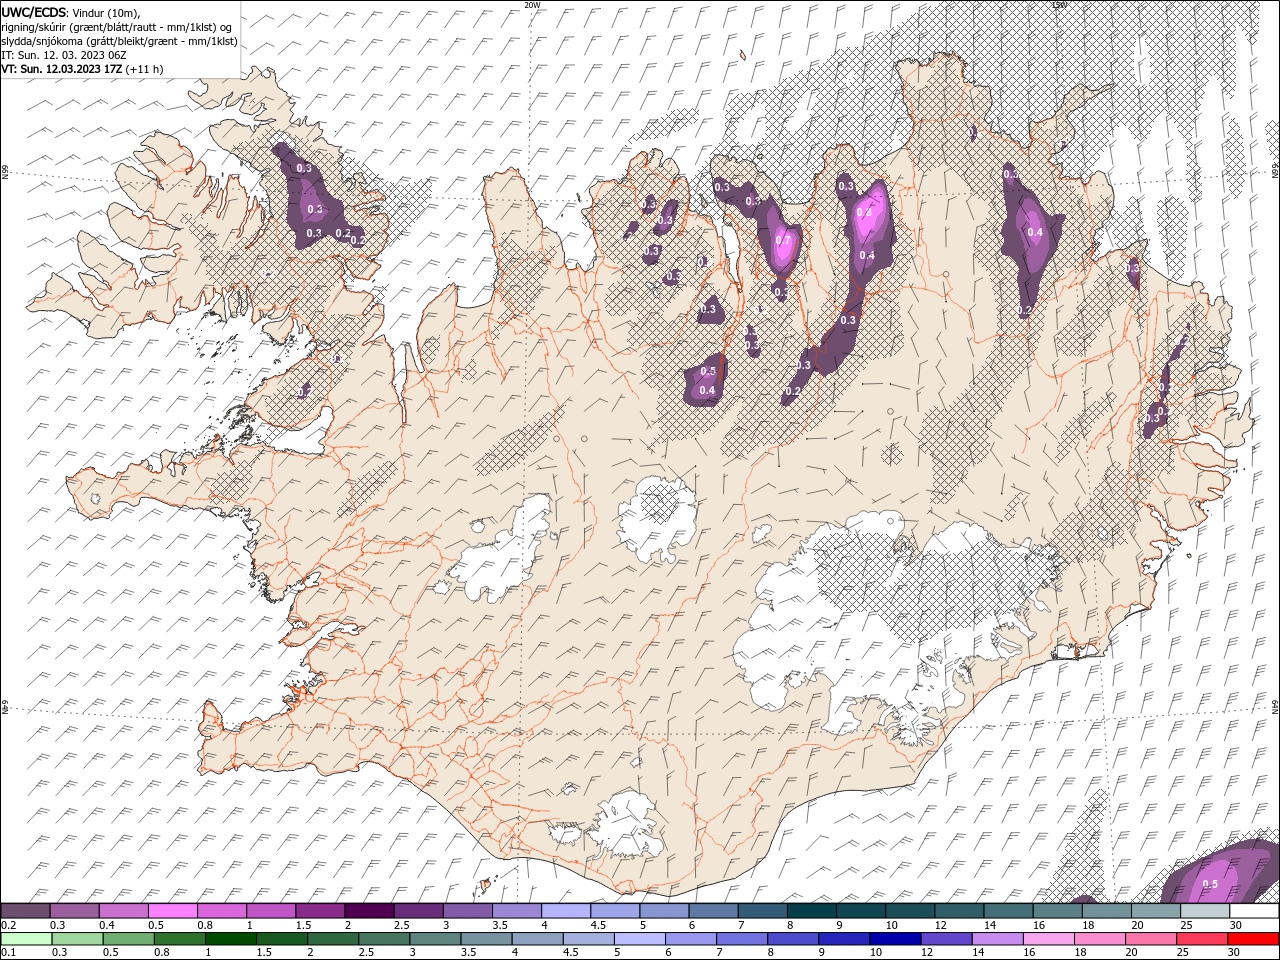1280x960 pixels.
Task: Click the 0.1 label in the lower legend
Action: pos(8,952)
